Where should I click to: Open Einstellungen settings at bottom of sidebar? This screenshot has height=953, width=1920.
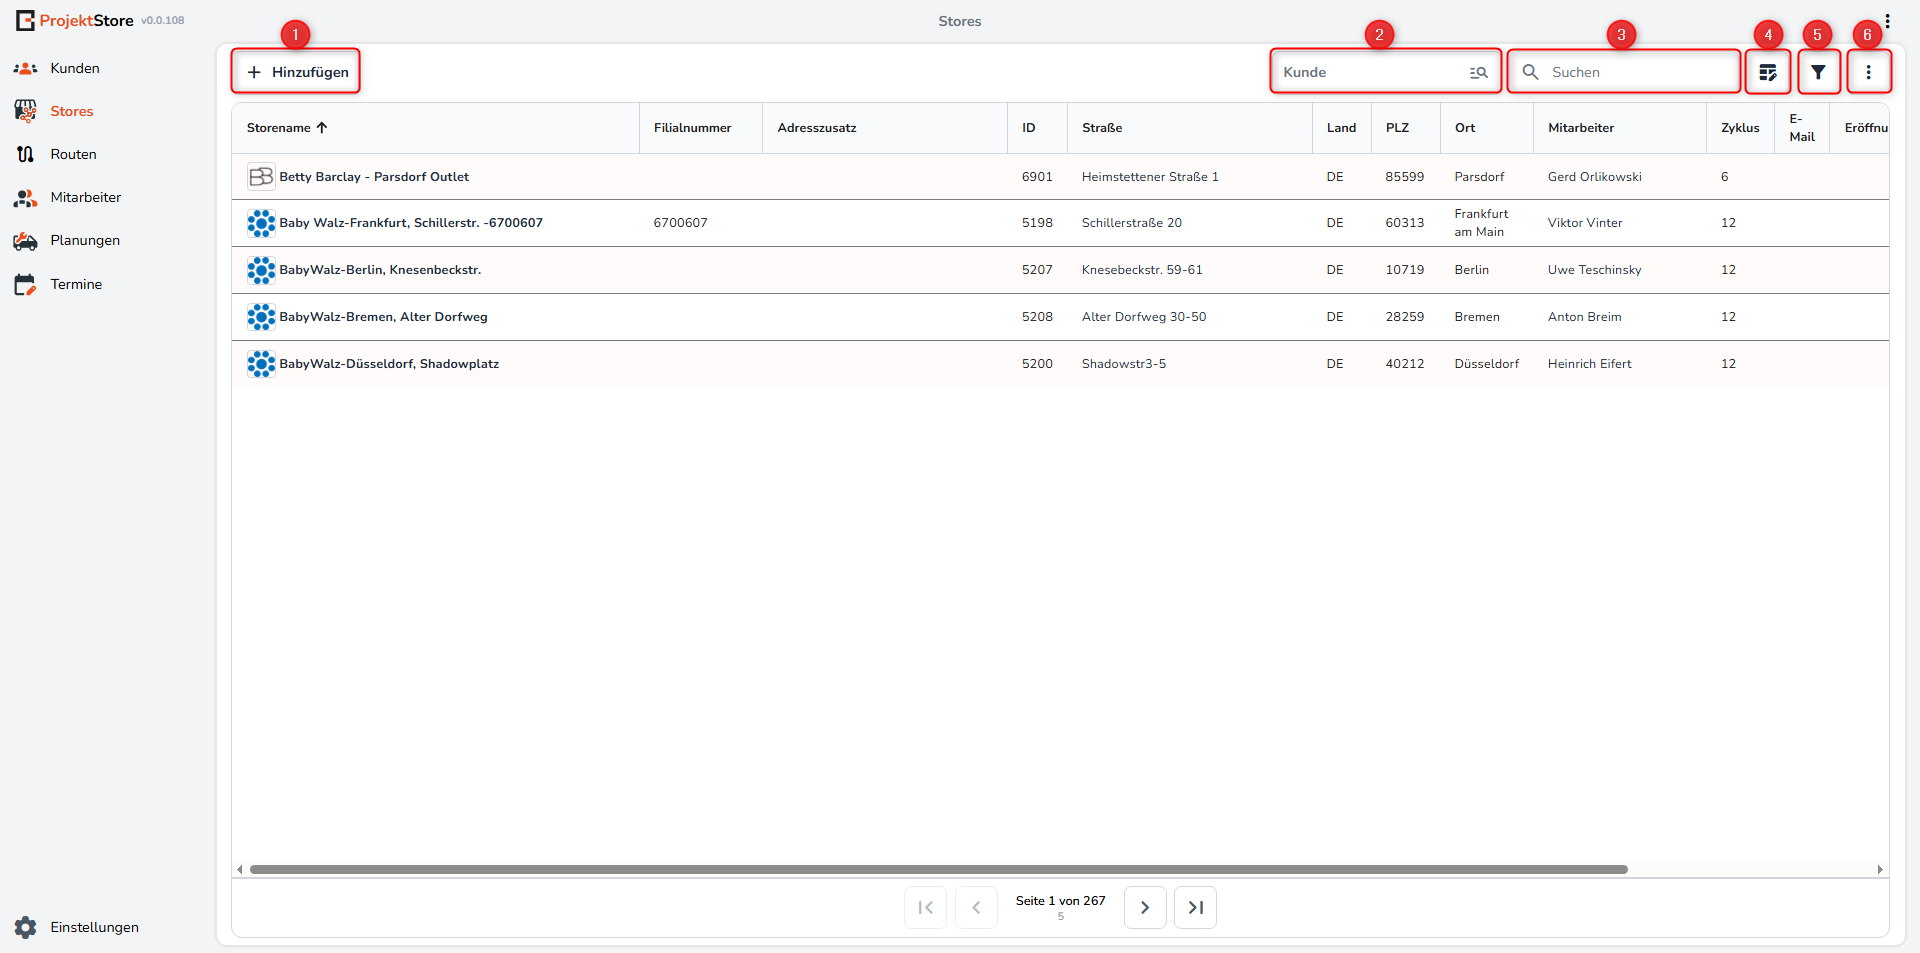tap(76, 927)
